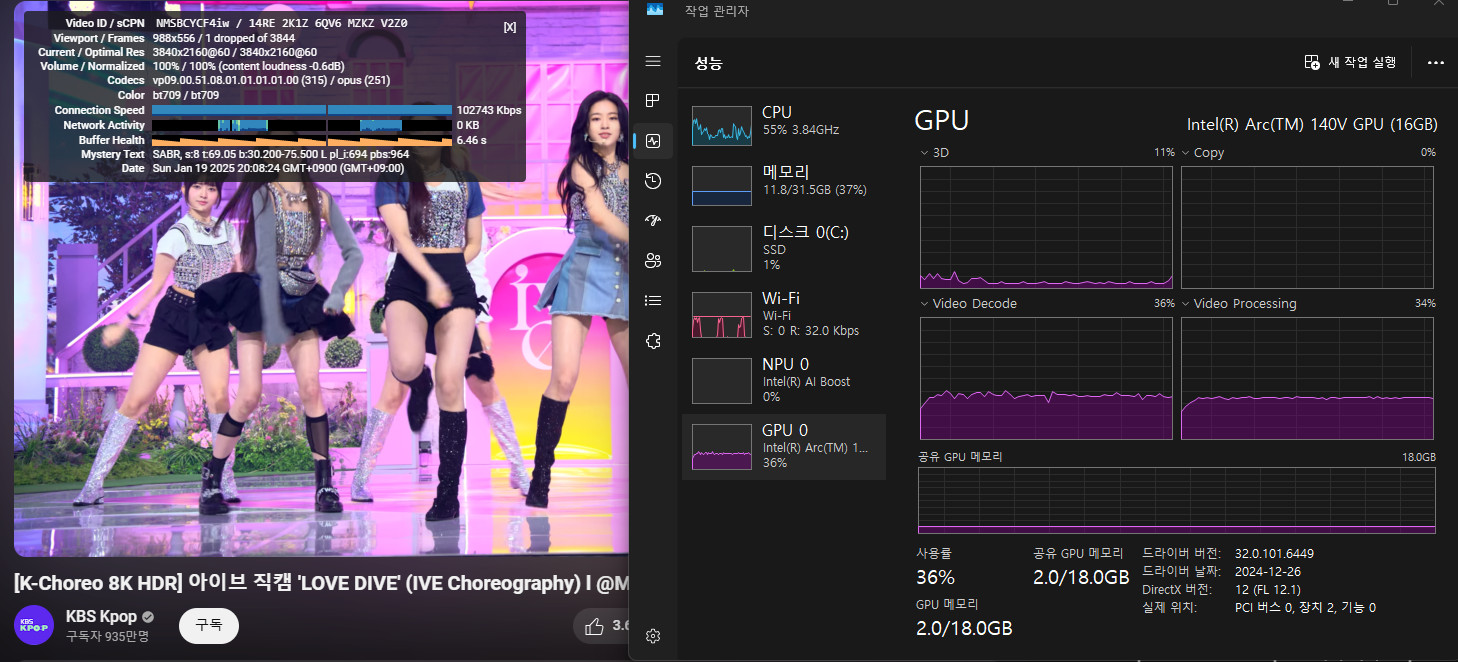Viewport: 1458px width, 662px height.
Task: Open Task Manager settings gear
Action: 653,636
